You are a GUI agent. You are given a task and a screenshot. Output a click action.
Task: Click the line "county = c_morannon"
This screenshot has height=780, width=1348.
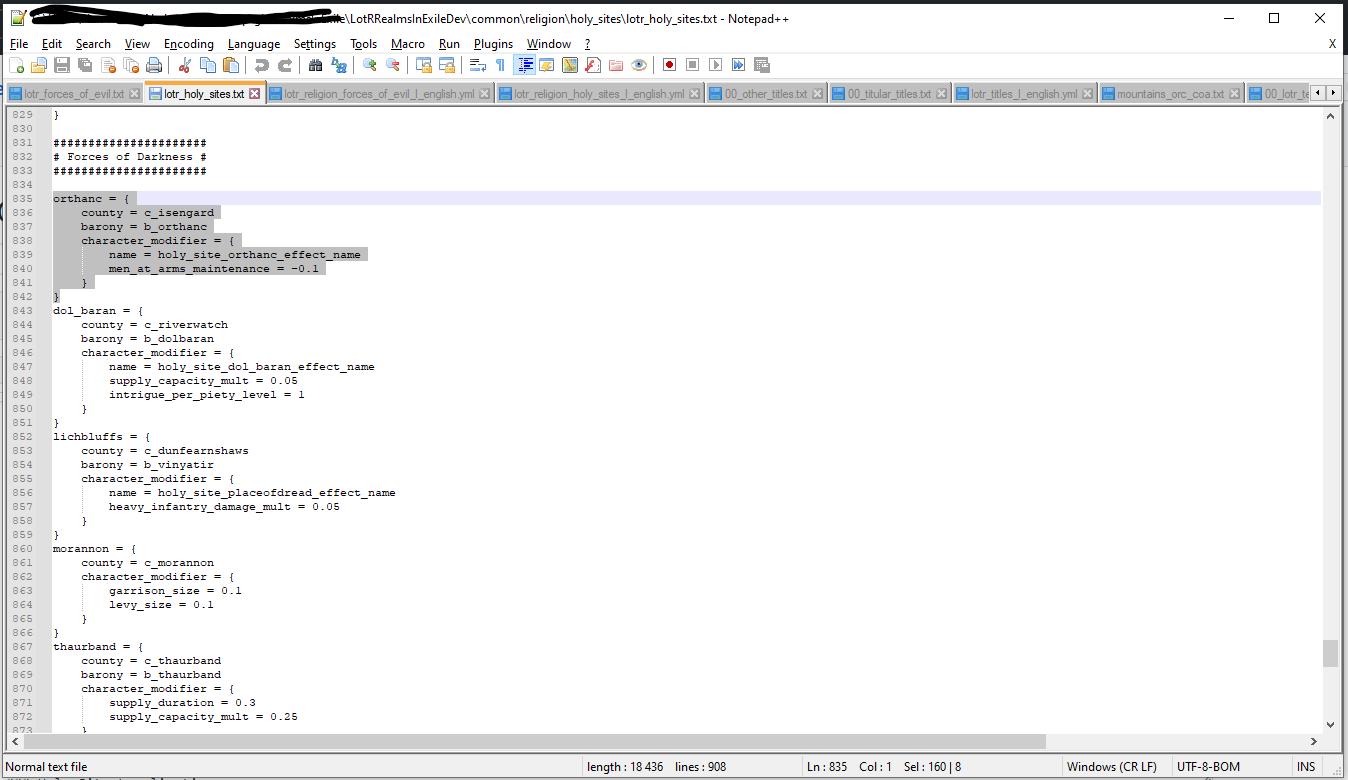(147, 563)
